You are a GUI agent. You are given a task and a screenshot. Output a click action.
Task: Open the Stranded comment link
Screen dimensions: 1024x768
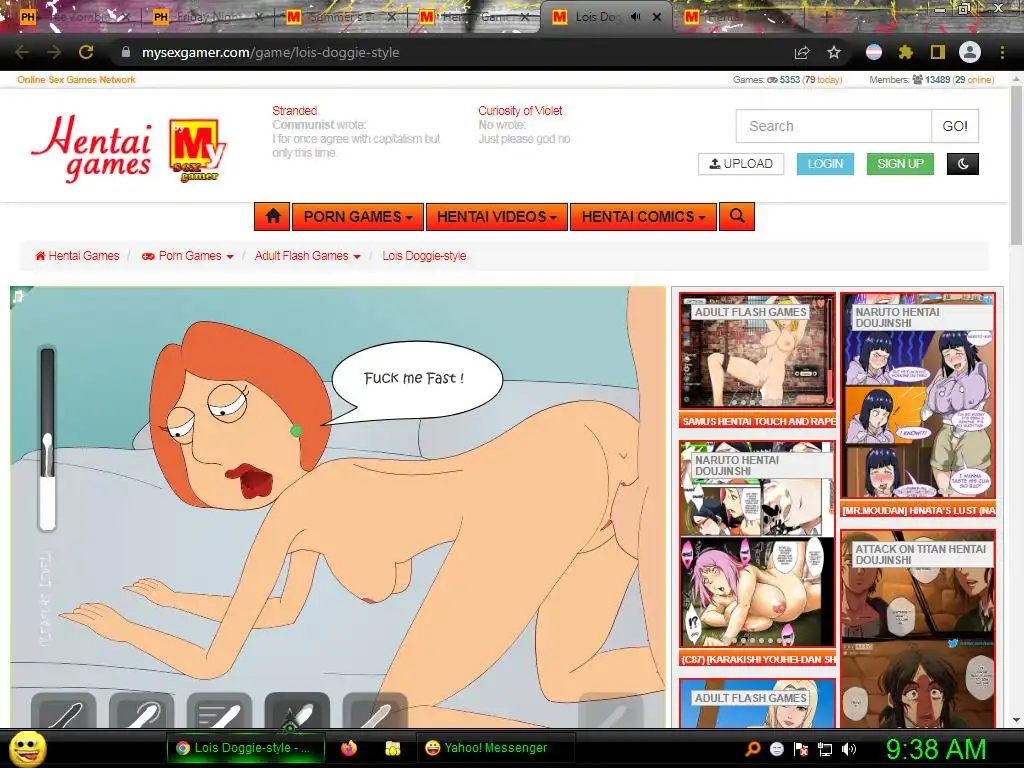coord(295,111)
